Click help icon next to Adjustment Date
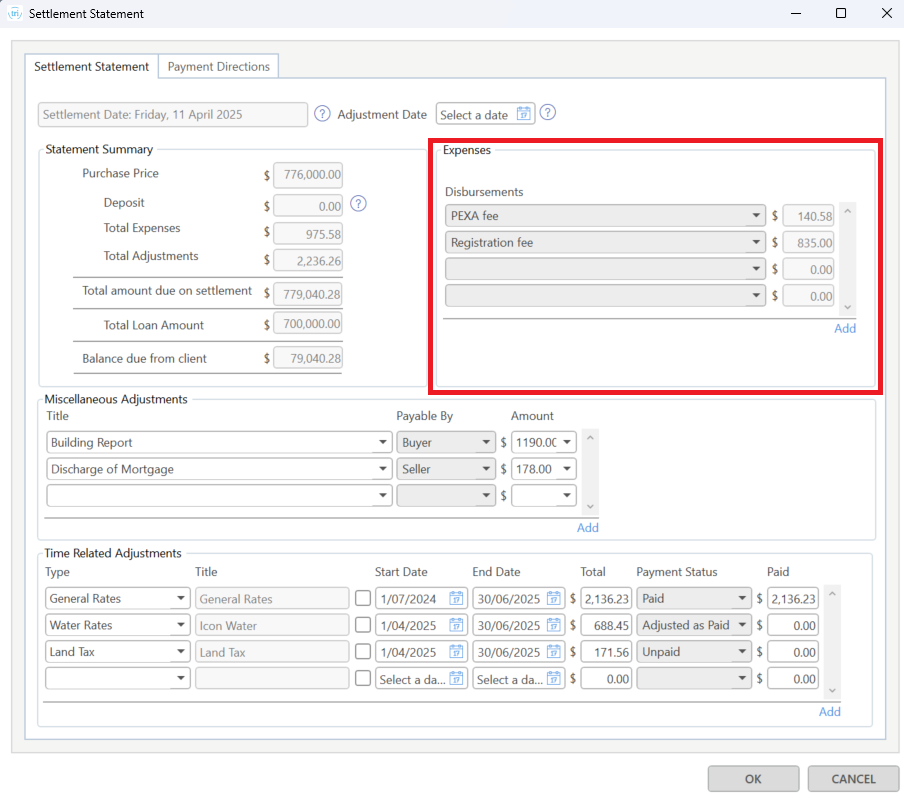This screenshot has width=904, height=799. (x=547, y=114)
